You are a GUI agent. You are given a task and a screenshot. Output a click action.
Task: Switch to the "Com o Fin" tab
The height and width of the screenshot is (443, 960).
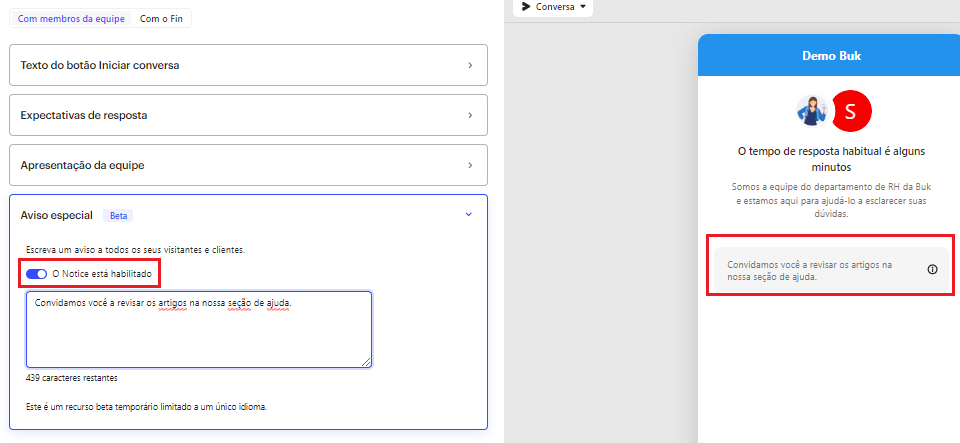163,19
